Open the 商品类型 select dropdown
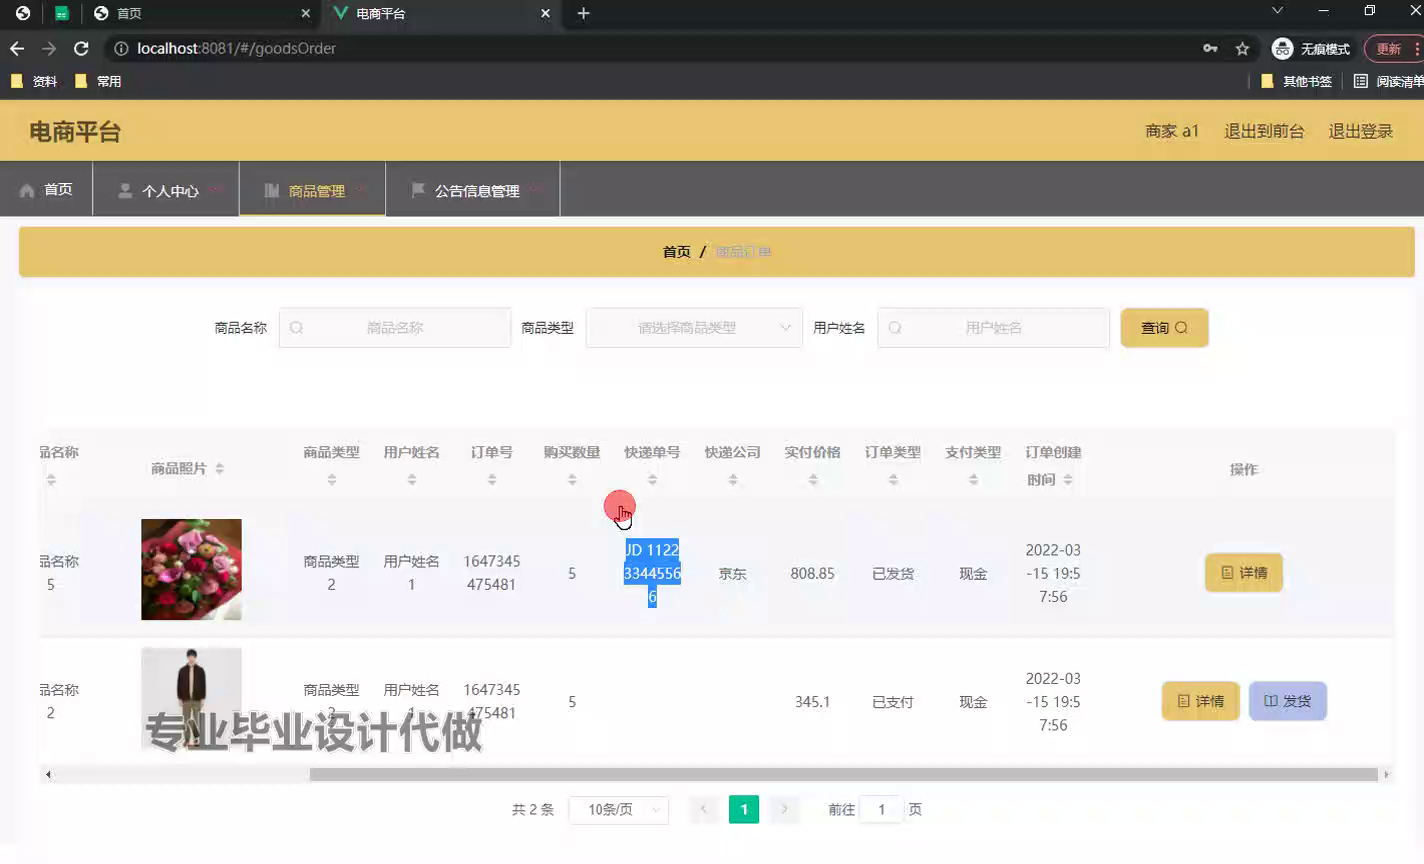 pos(694,328)
